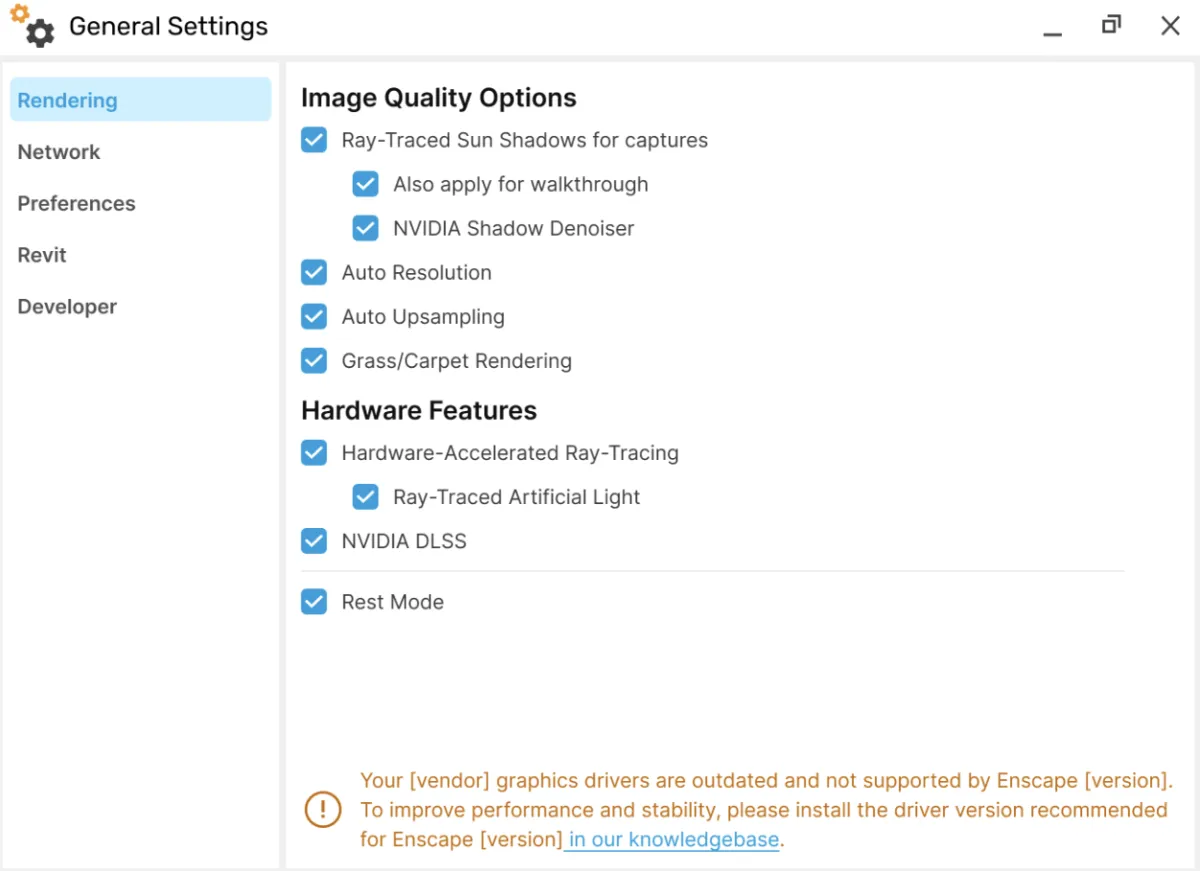
Task: Click the outdated driver warning icon
Action: click(x=323, y=809)
